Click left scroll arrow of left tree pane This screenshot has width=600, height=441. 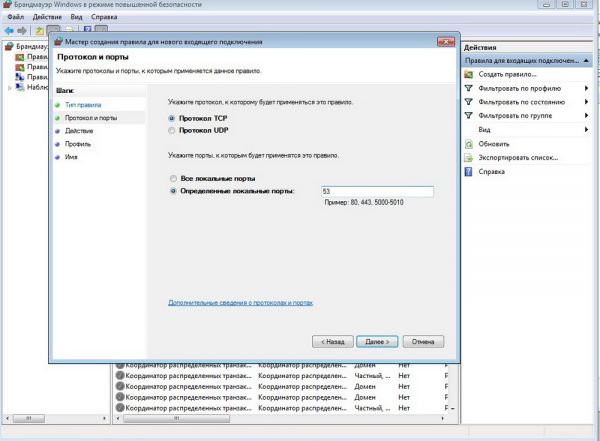7,418
